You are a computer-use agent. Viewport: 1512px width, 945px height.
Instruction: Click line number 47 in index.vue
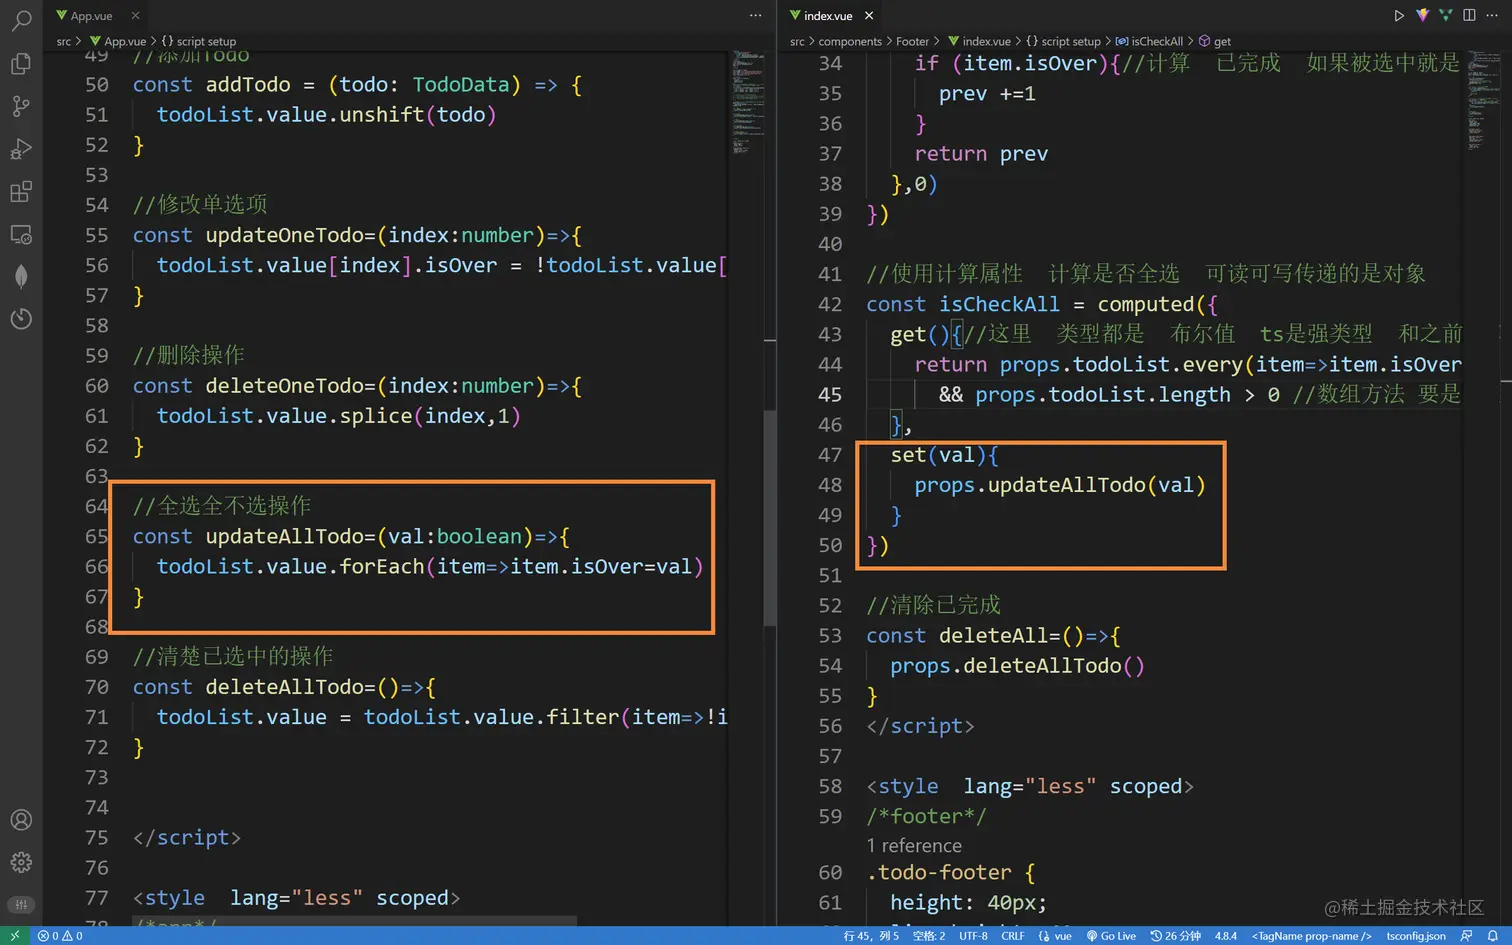click(x=830, y=455)
